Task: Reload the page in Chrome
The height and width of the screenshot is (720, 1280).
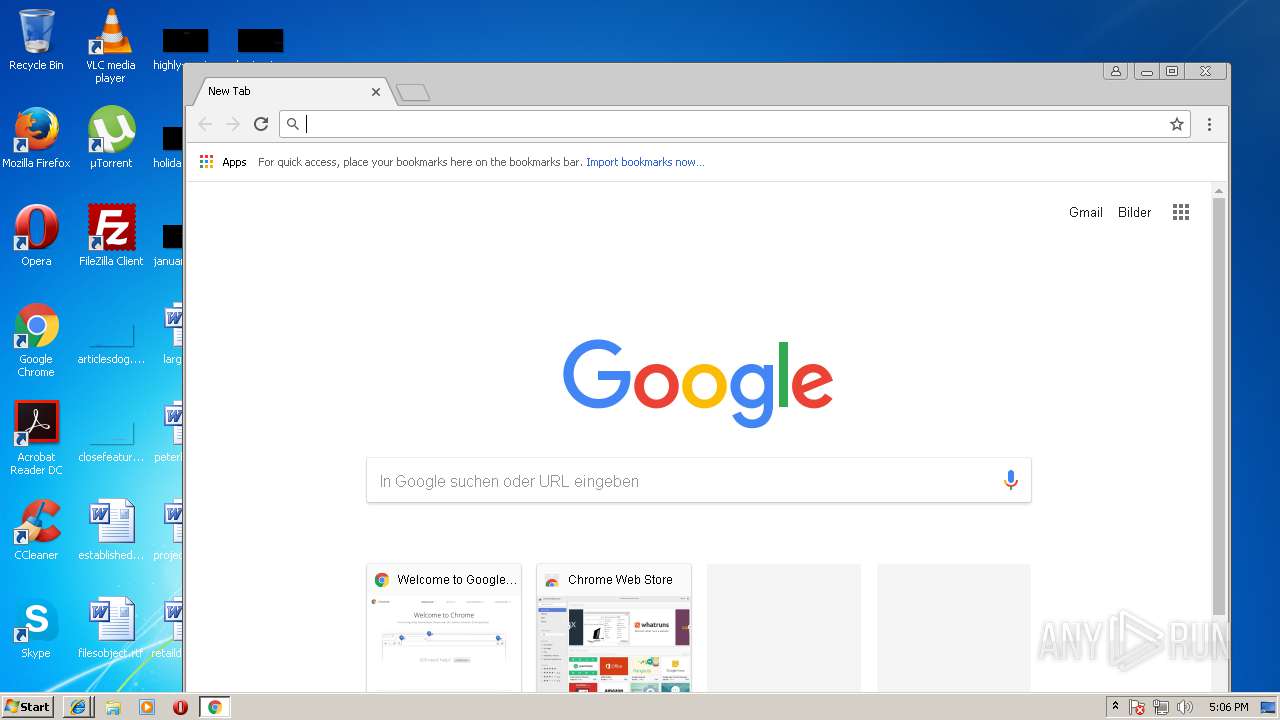Action: click(261, 124)
